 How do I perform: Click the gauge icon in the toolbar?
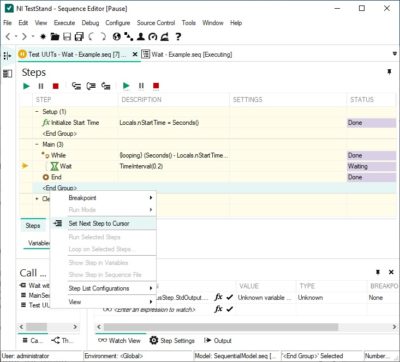[x=153, y=37]
